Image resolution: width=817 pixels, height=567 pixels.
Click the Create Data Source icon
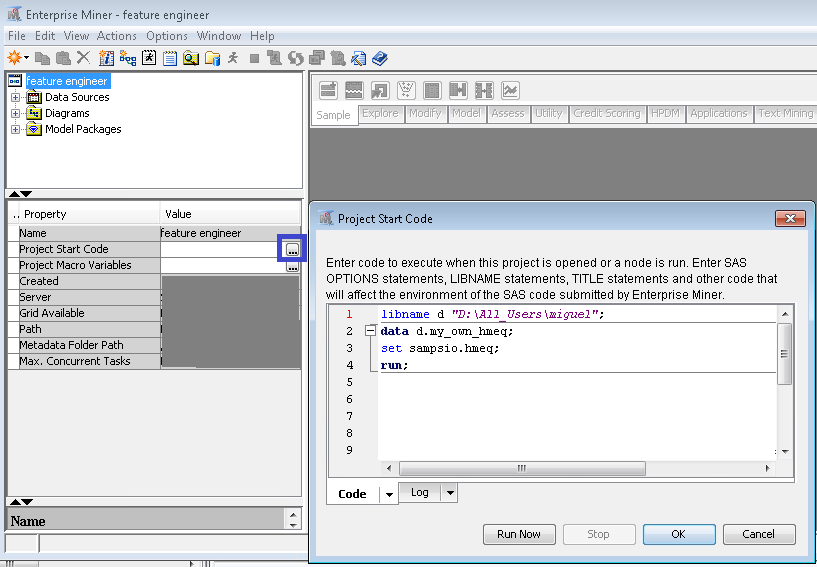click(x=106, y=58)
